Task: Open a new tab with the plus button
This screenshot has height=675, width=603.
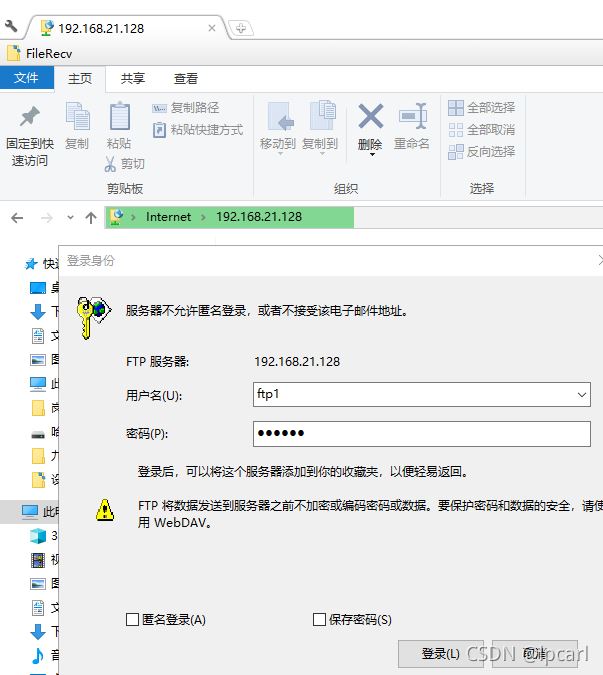Action: coord(241,28)
